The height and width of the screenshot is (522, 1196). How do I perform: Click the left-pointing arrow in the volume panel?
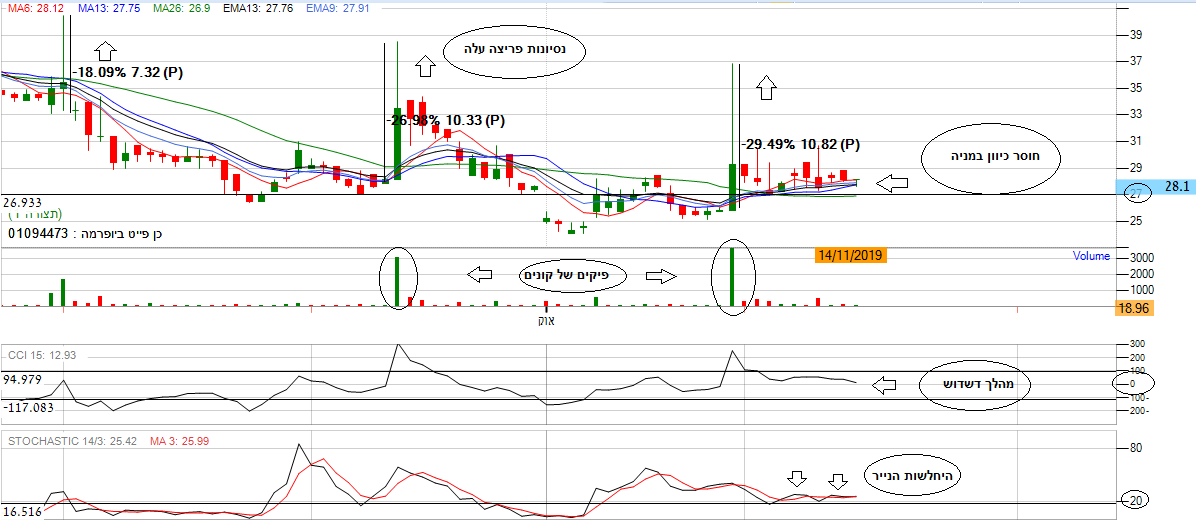pyautogui.click(x=481, y=273)
